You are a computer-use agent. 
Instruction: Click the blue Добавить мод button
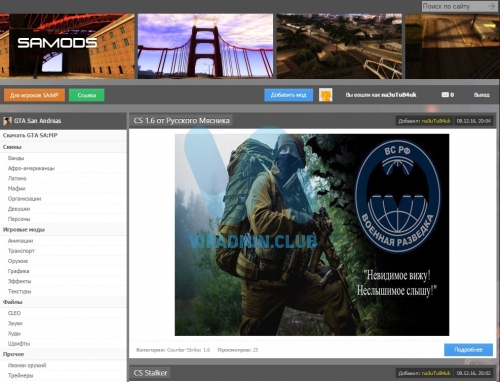tap(288, 95)
